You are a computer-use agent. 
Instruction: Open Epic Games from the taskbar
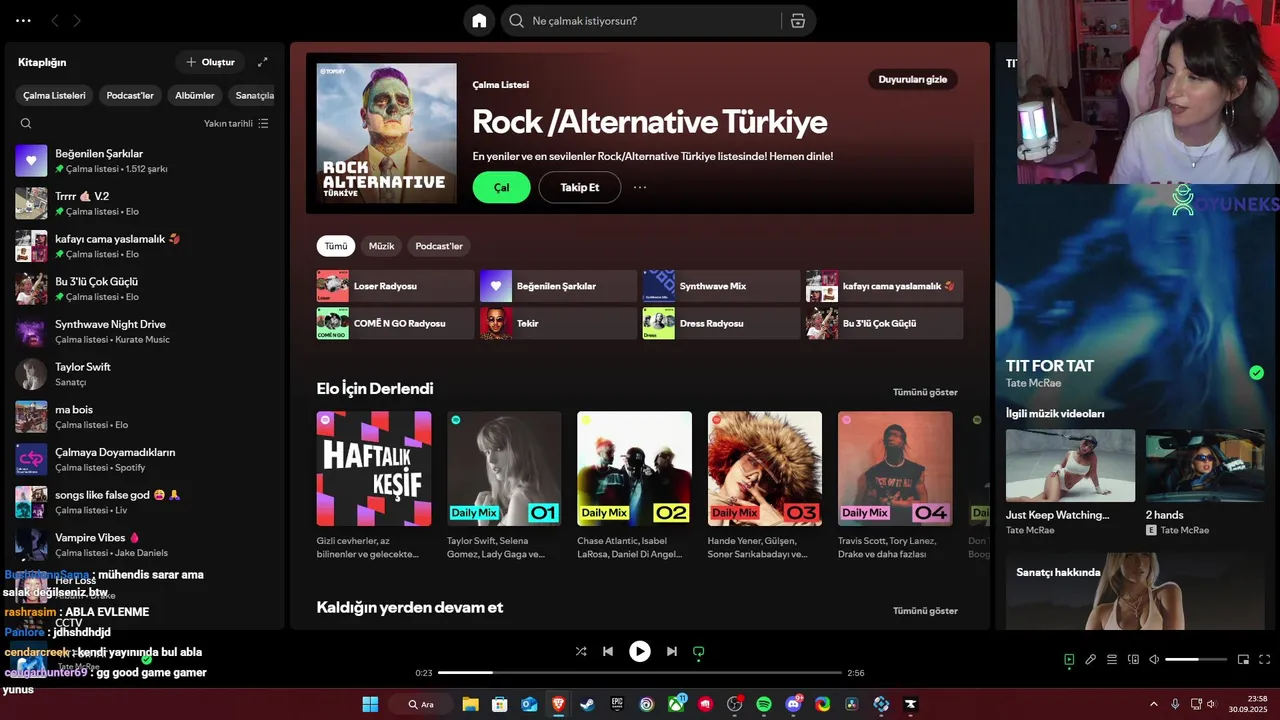(618, 704)
